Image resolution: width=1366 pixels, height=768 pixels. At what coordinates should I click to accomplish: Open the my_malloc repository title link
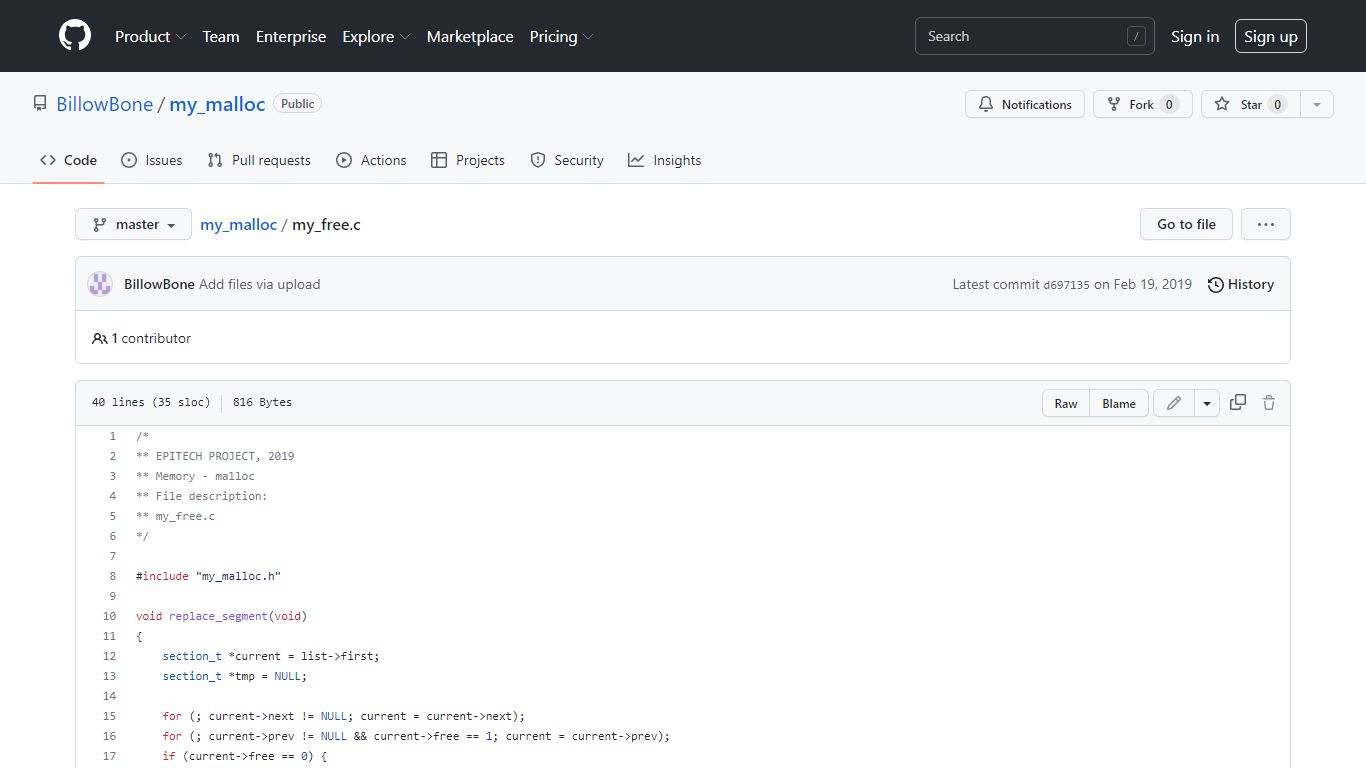[x=217, y=104]
